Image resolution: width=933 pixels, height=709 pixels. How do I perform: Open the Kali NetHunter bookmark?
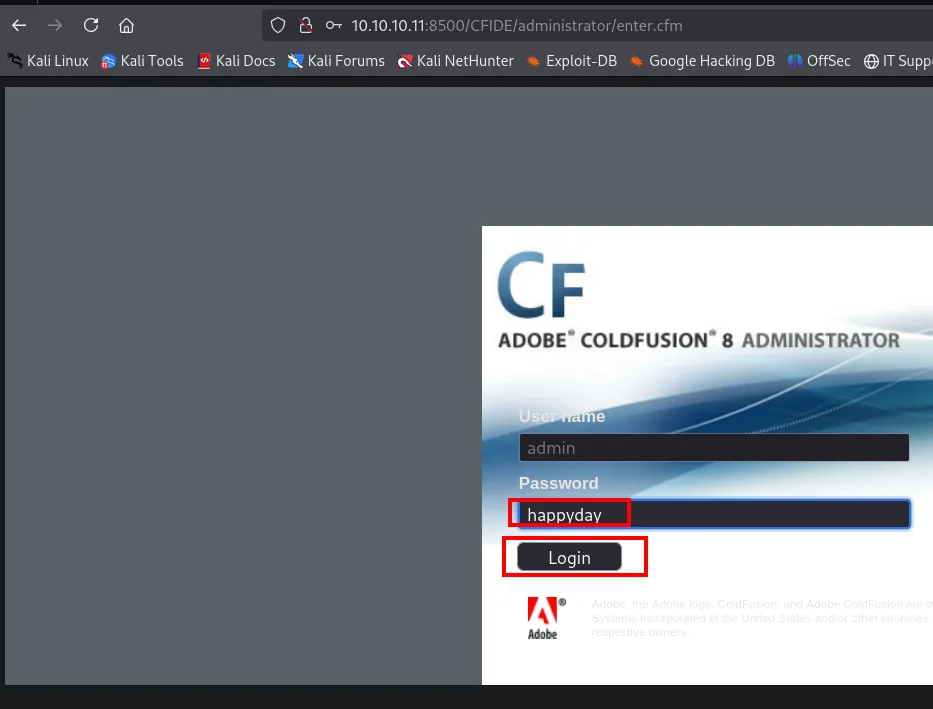[x=455, y=61]
